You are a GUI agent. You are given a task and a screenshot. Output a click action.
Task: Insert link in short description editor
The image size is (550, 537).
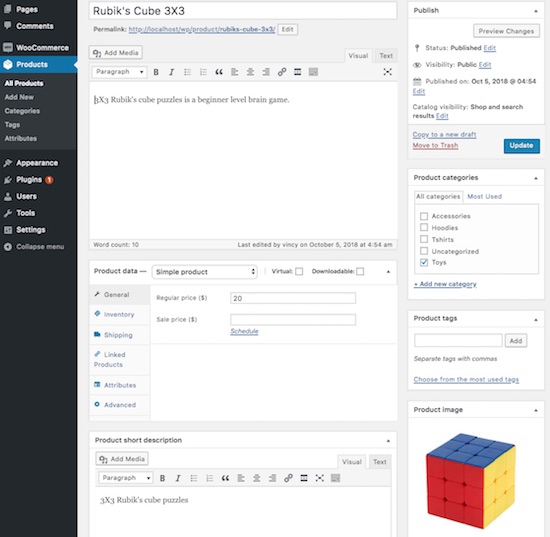pos(288,478)
